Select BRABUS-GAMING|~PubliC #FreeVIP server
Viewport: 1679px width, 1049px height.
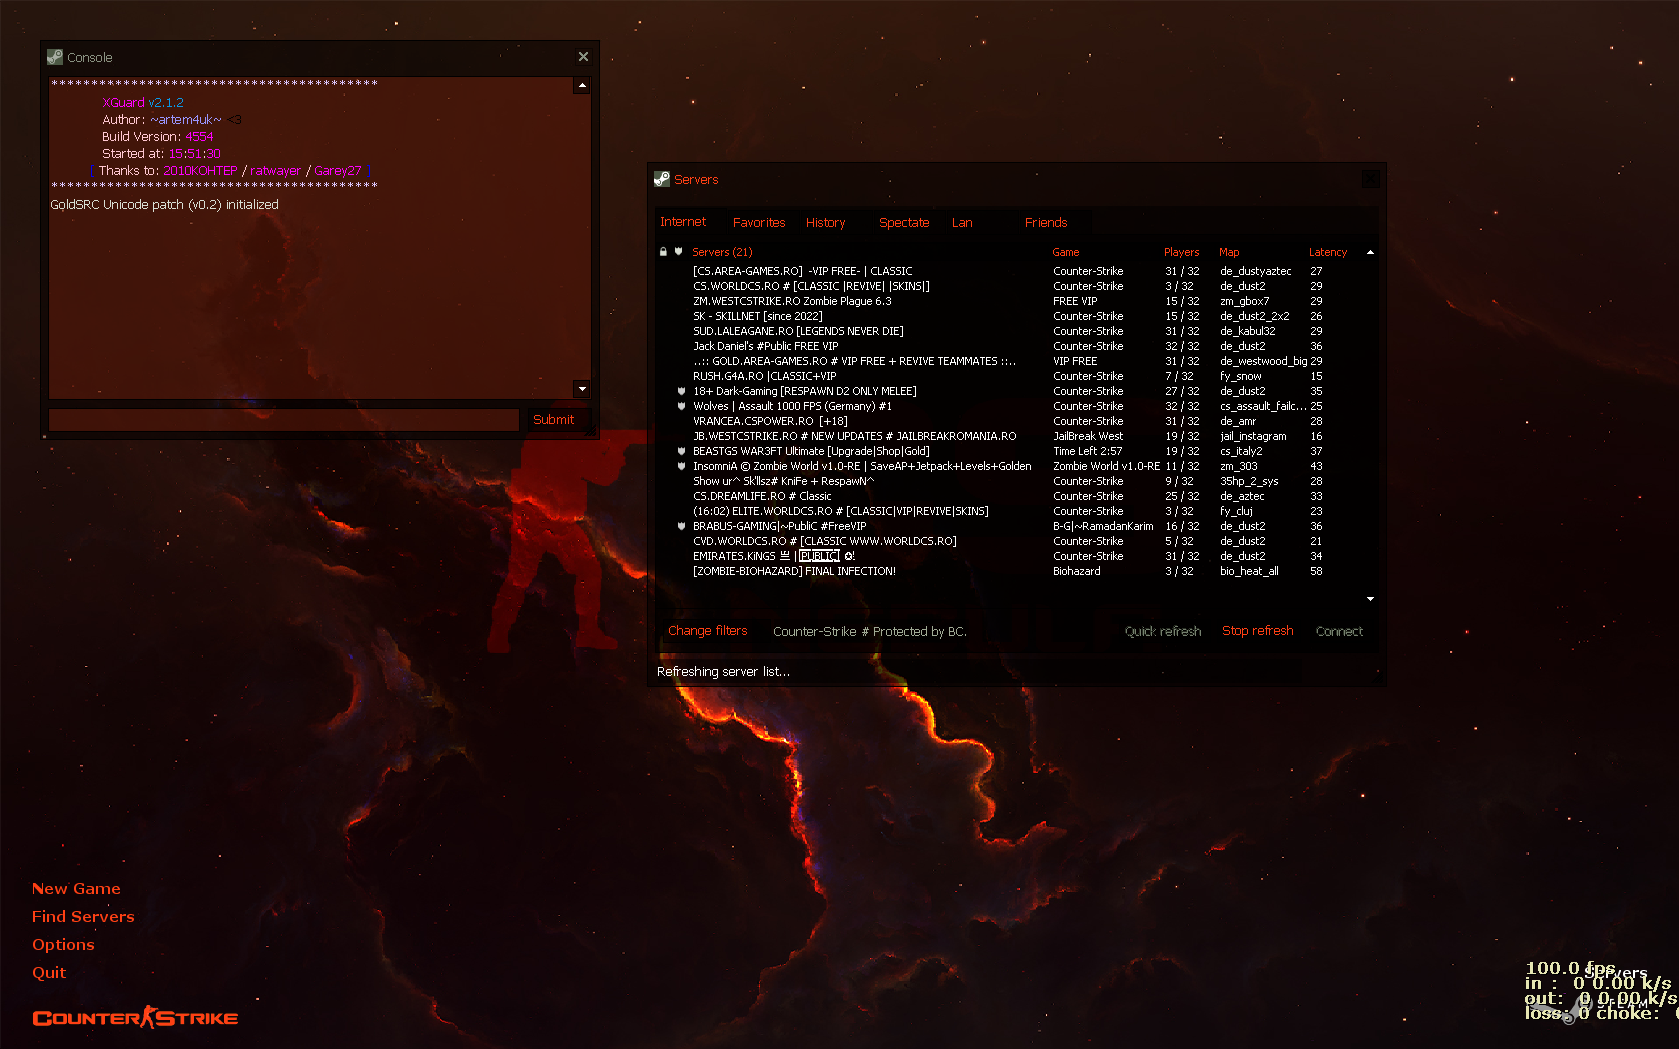point(1010,526)
